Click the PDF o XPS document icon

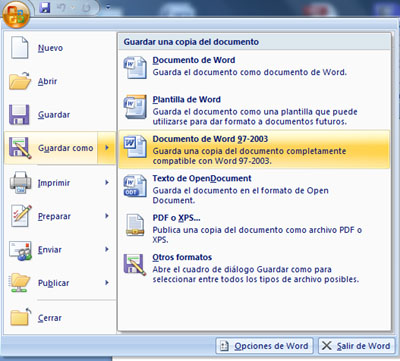(135, 225)
